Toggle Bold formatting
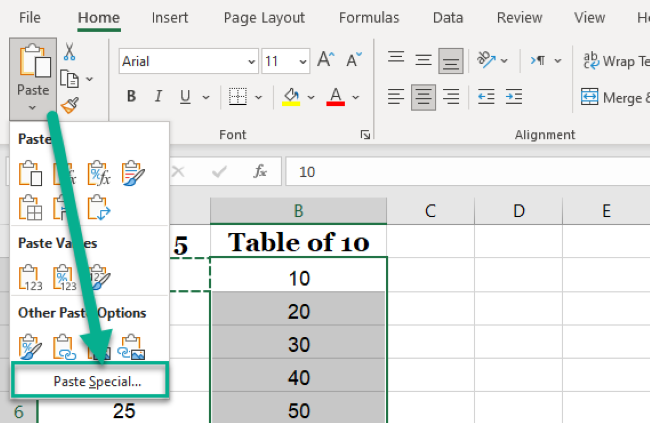This screenshot has height=423, width=650. (x=131, y=97)
